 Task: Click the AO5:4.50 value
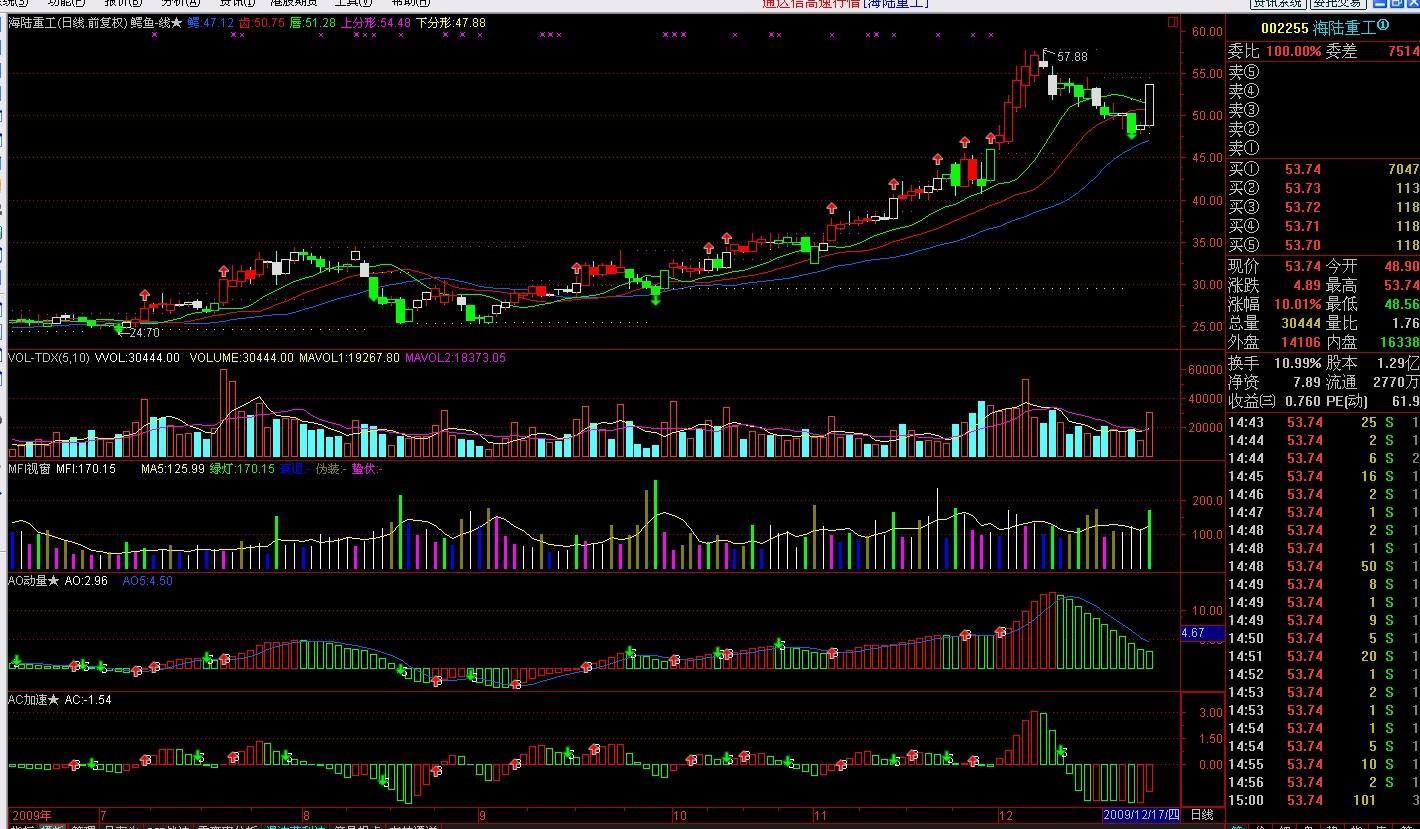[147, 580]
